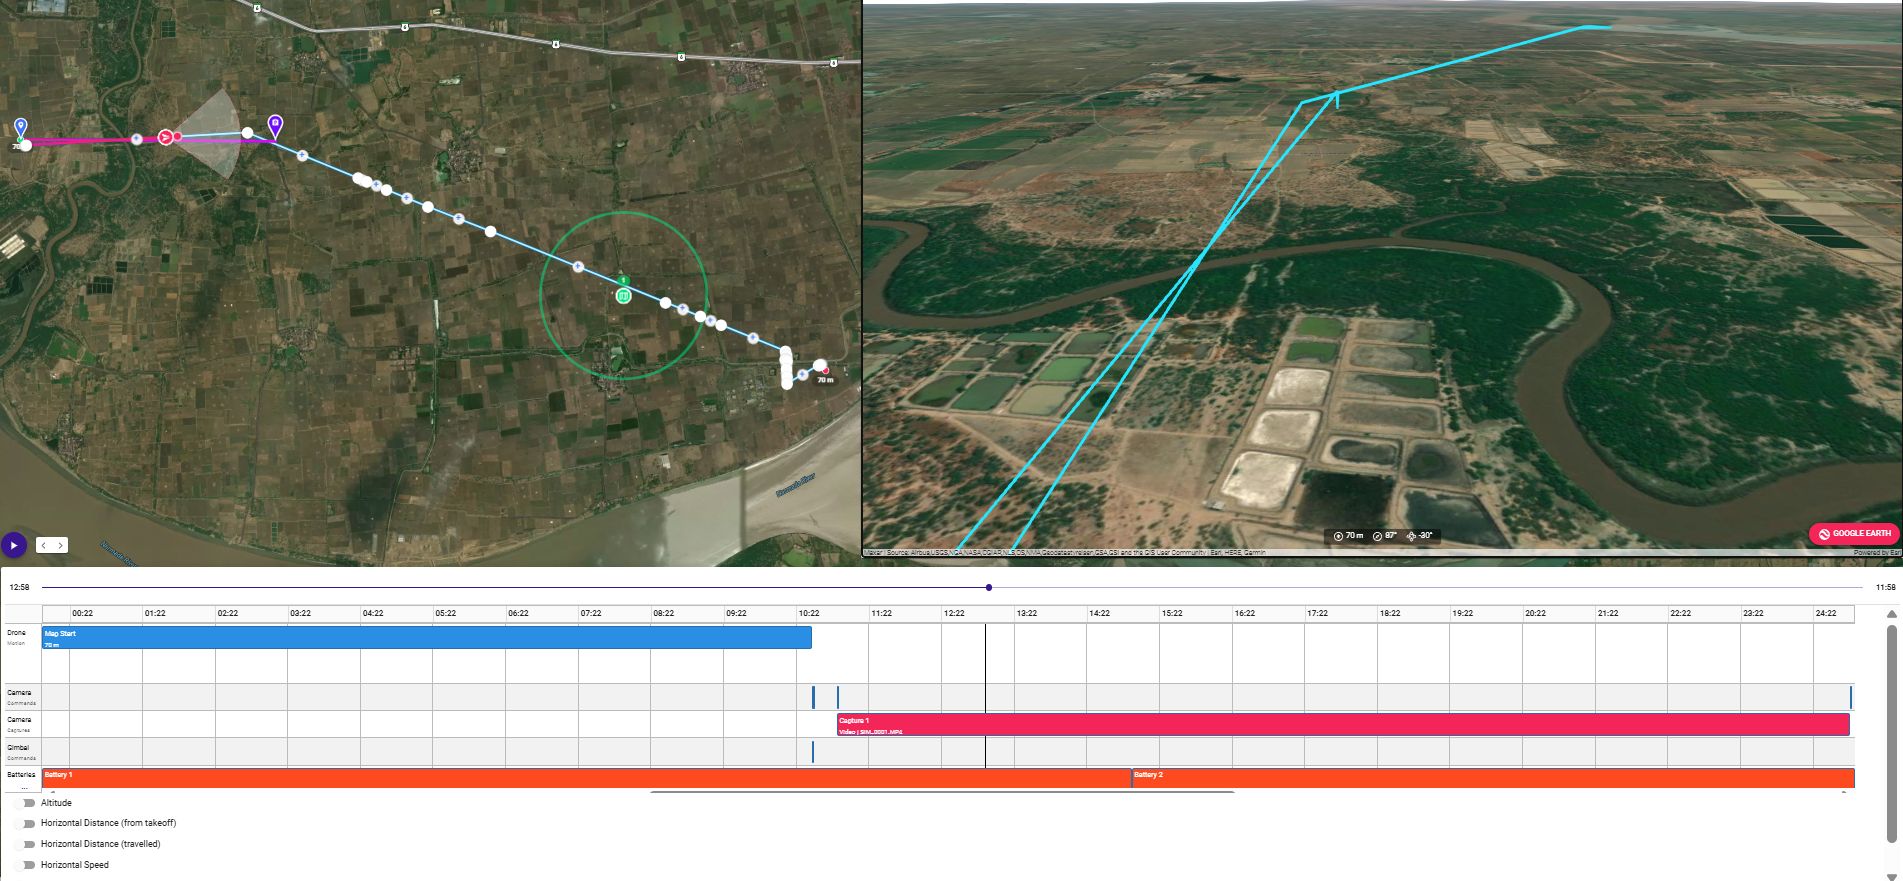Select the pink drone heading arrow marker
This screenshot has height=881, width=1903.
(x=166, y=136)
